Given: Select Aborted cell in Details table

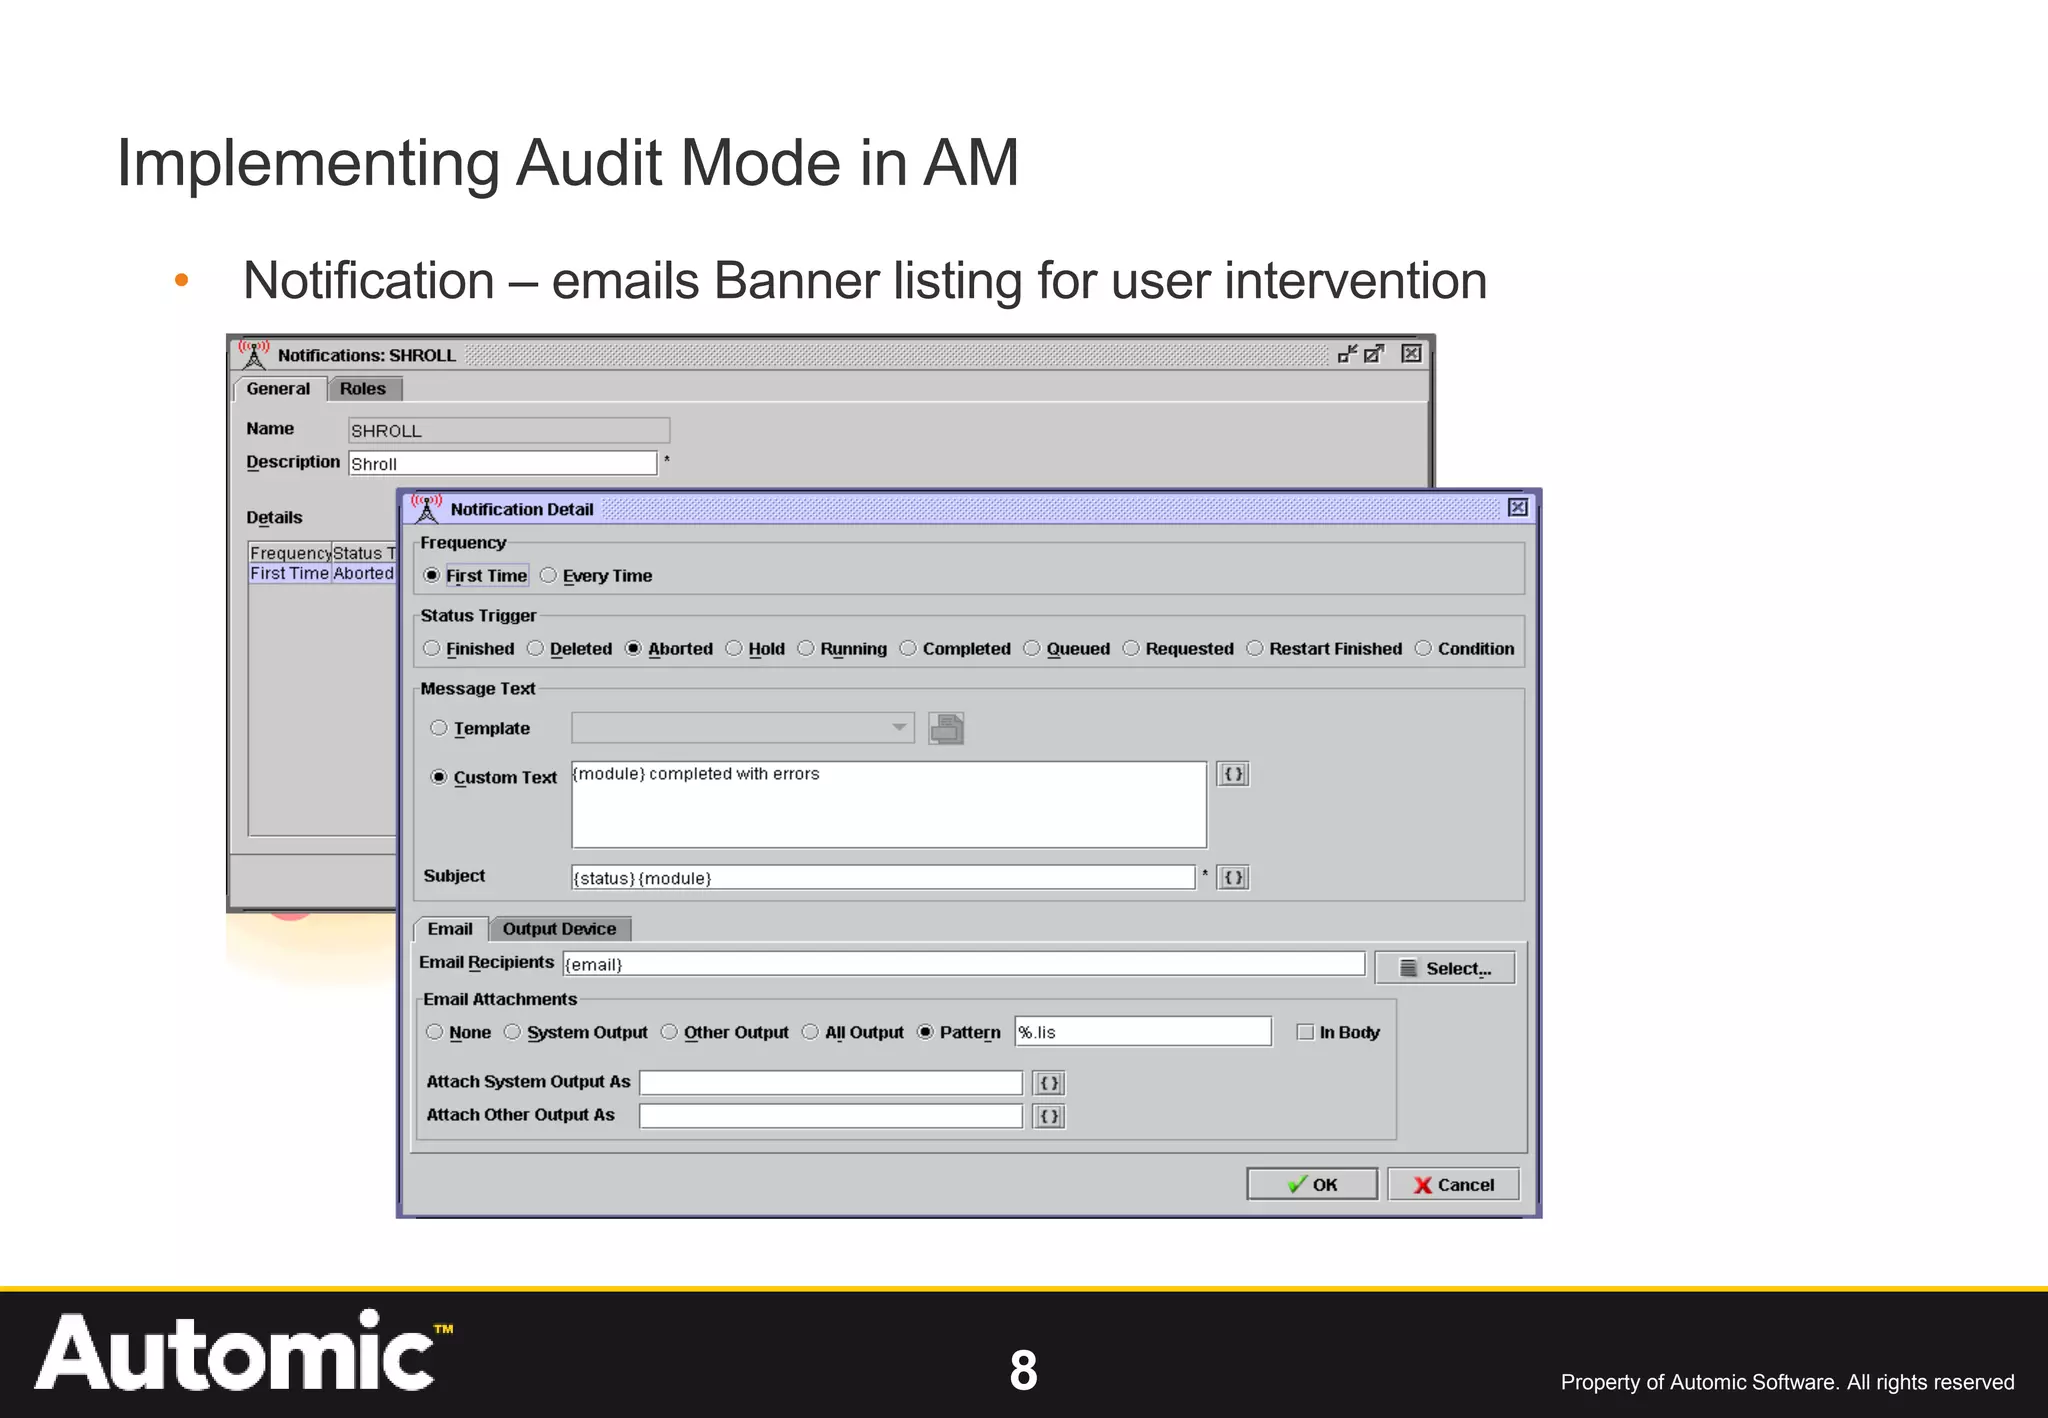Looking at the screenshot, I should pos(363,573).
